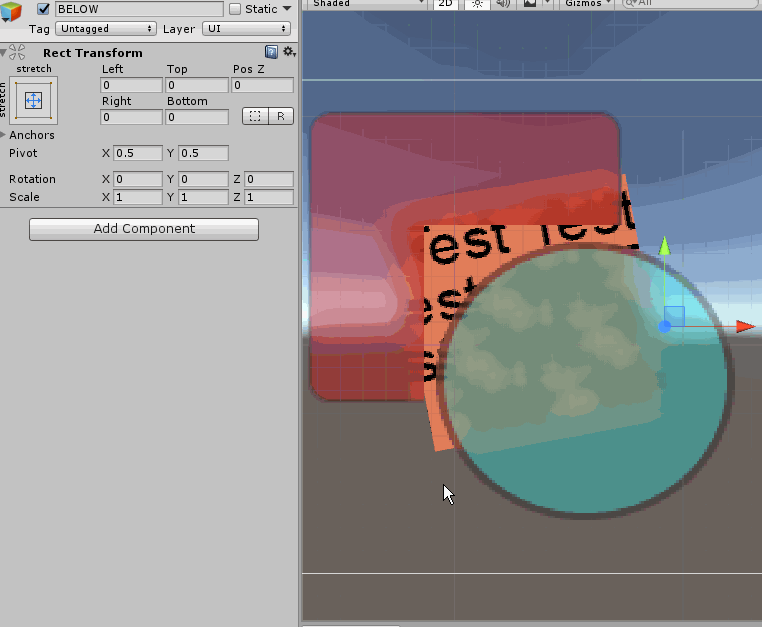
Task: Click the Rotation Z field
Action: coord(269,179)
